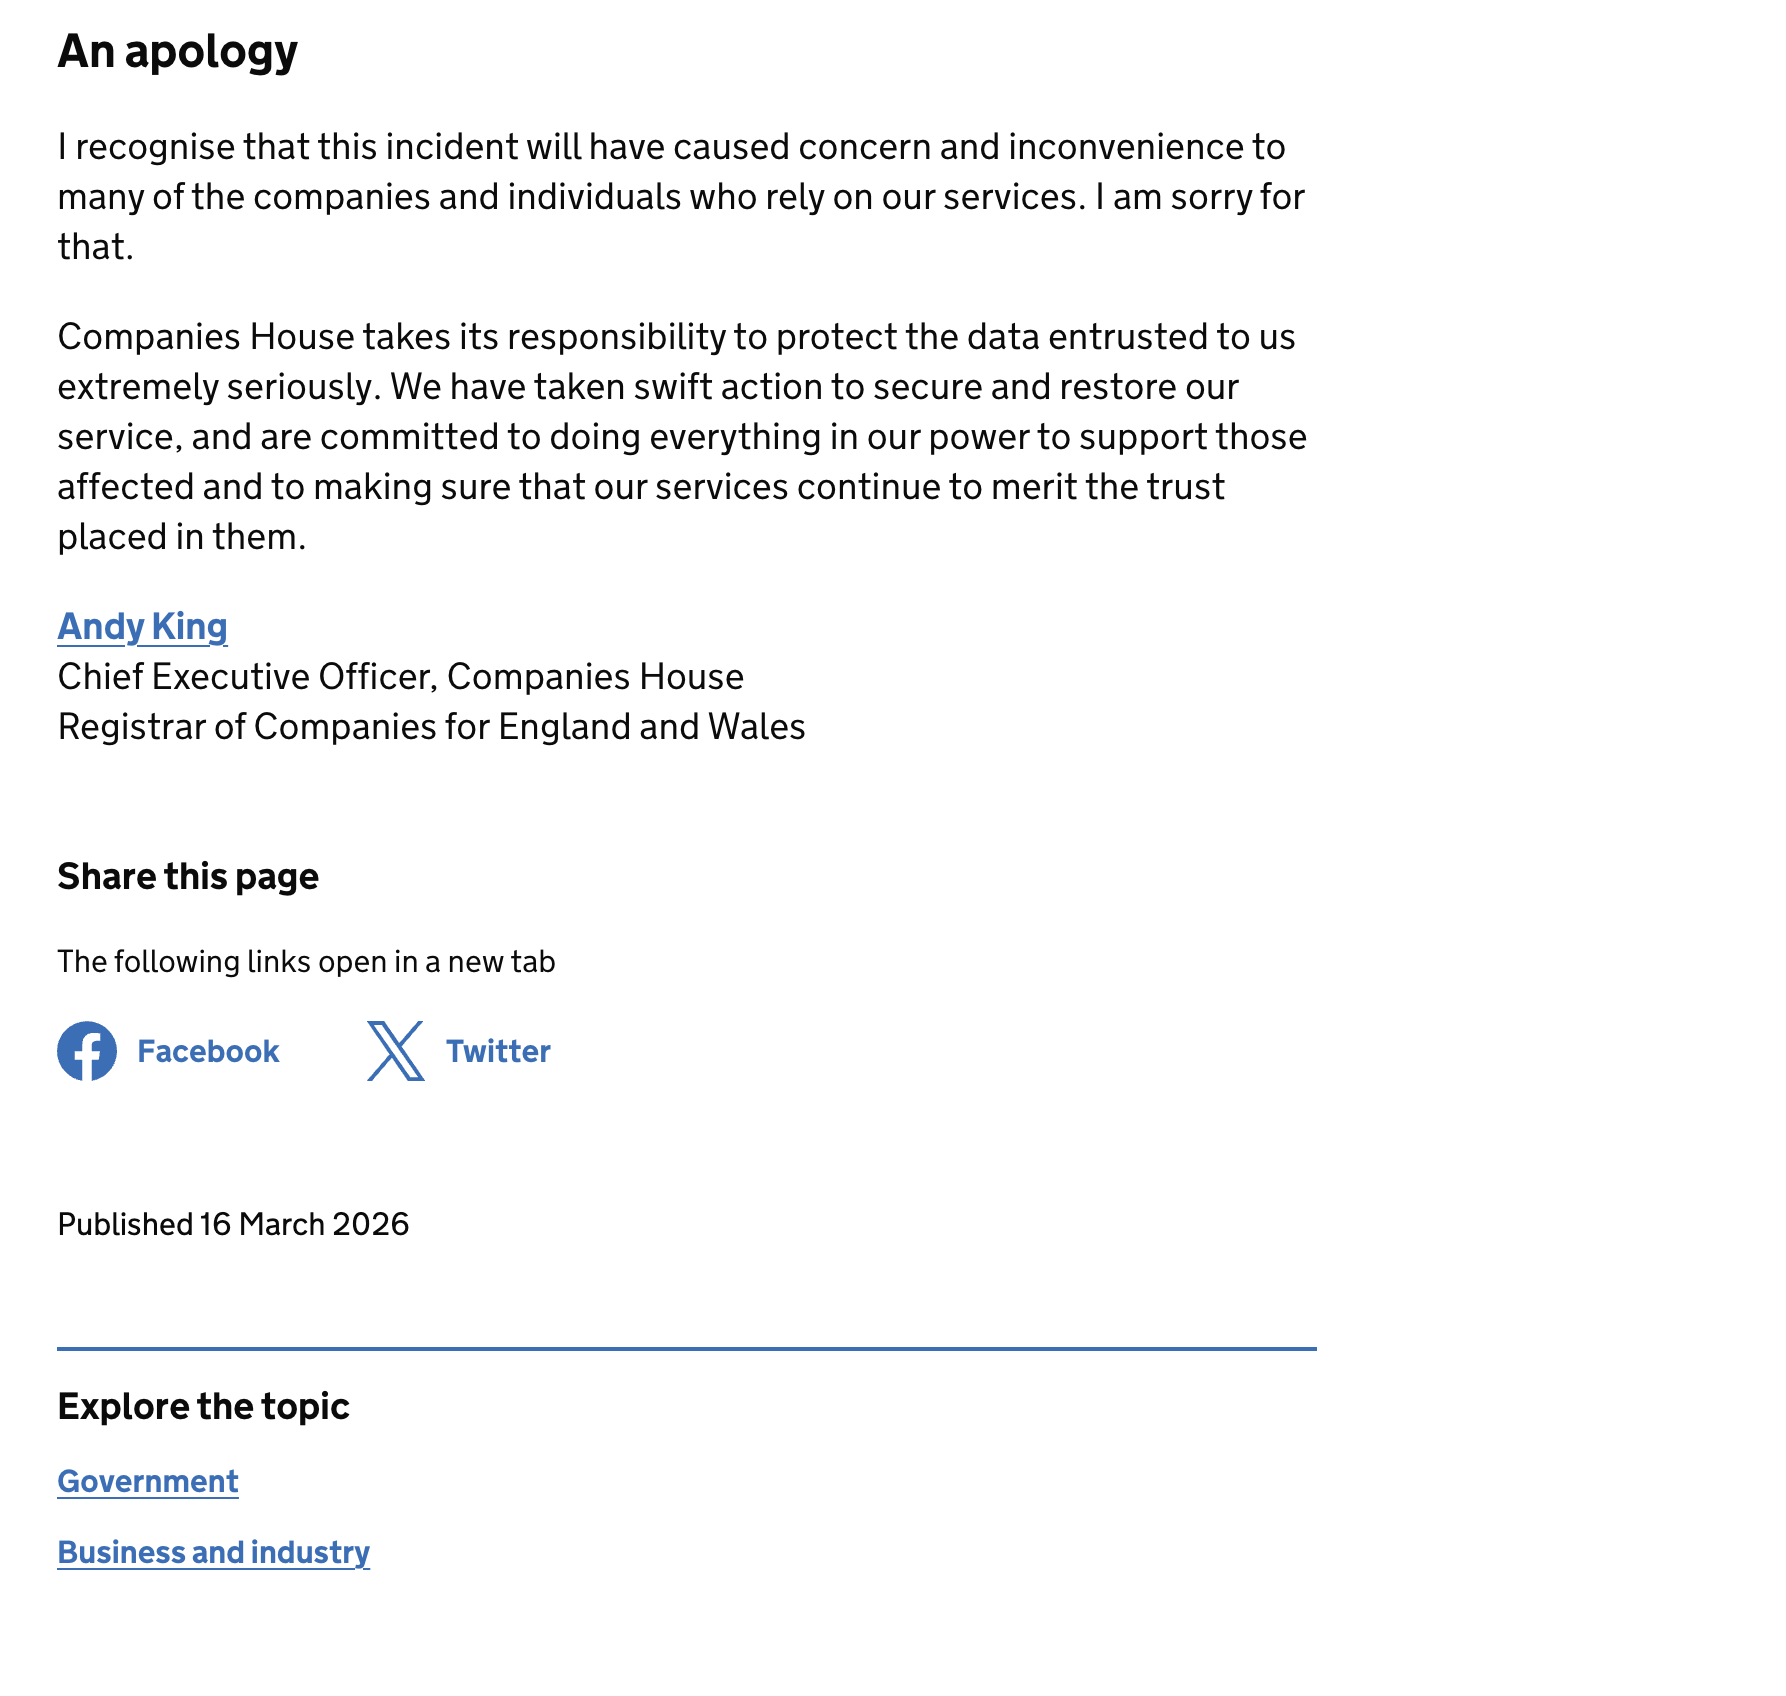Click the An apology page heading
This screenshot has height=1696, width=1786.
coord(177,52)
